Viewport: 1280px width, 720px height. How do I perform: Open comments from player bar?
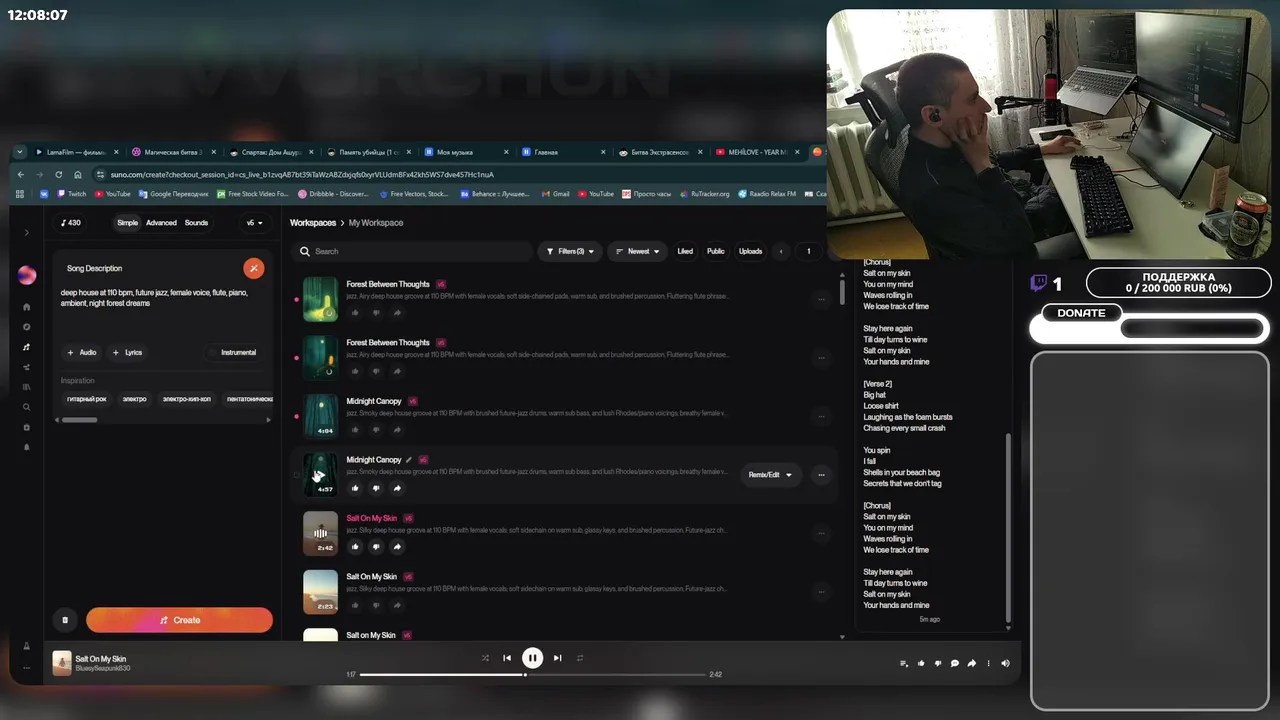click(x=954, y=663)
